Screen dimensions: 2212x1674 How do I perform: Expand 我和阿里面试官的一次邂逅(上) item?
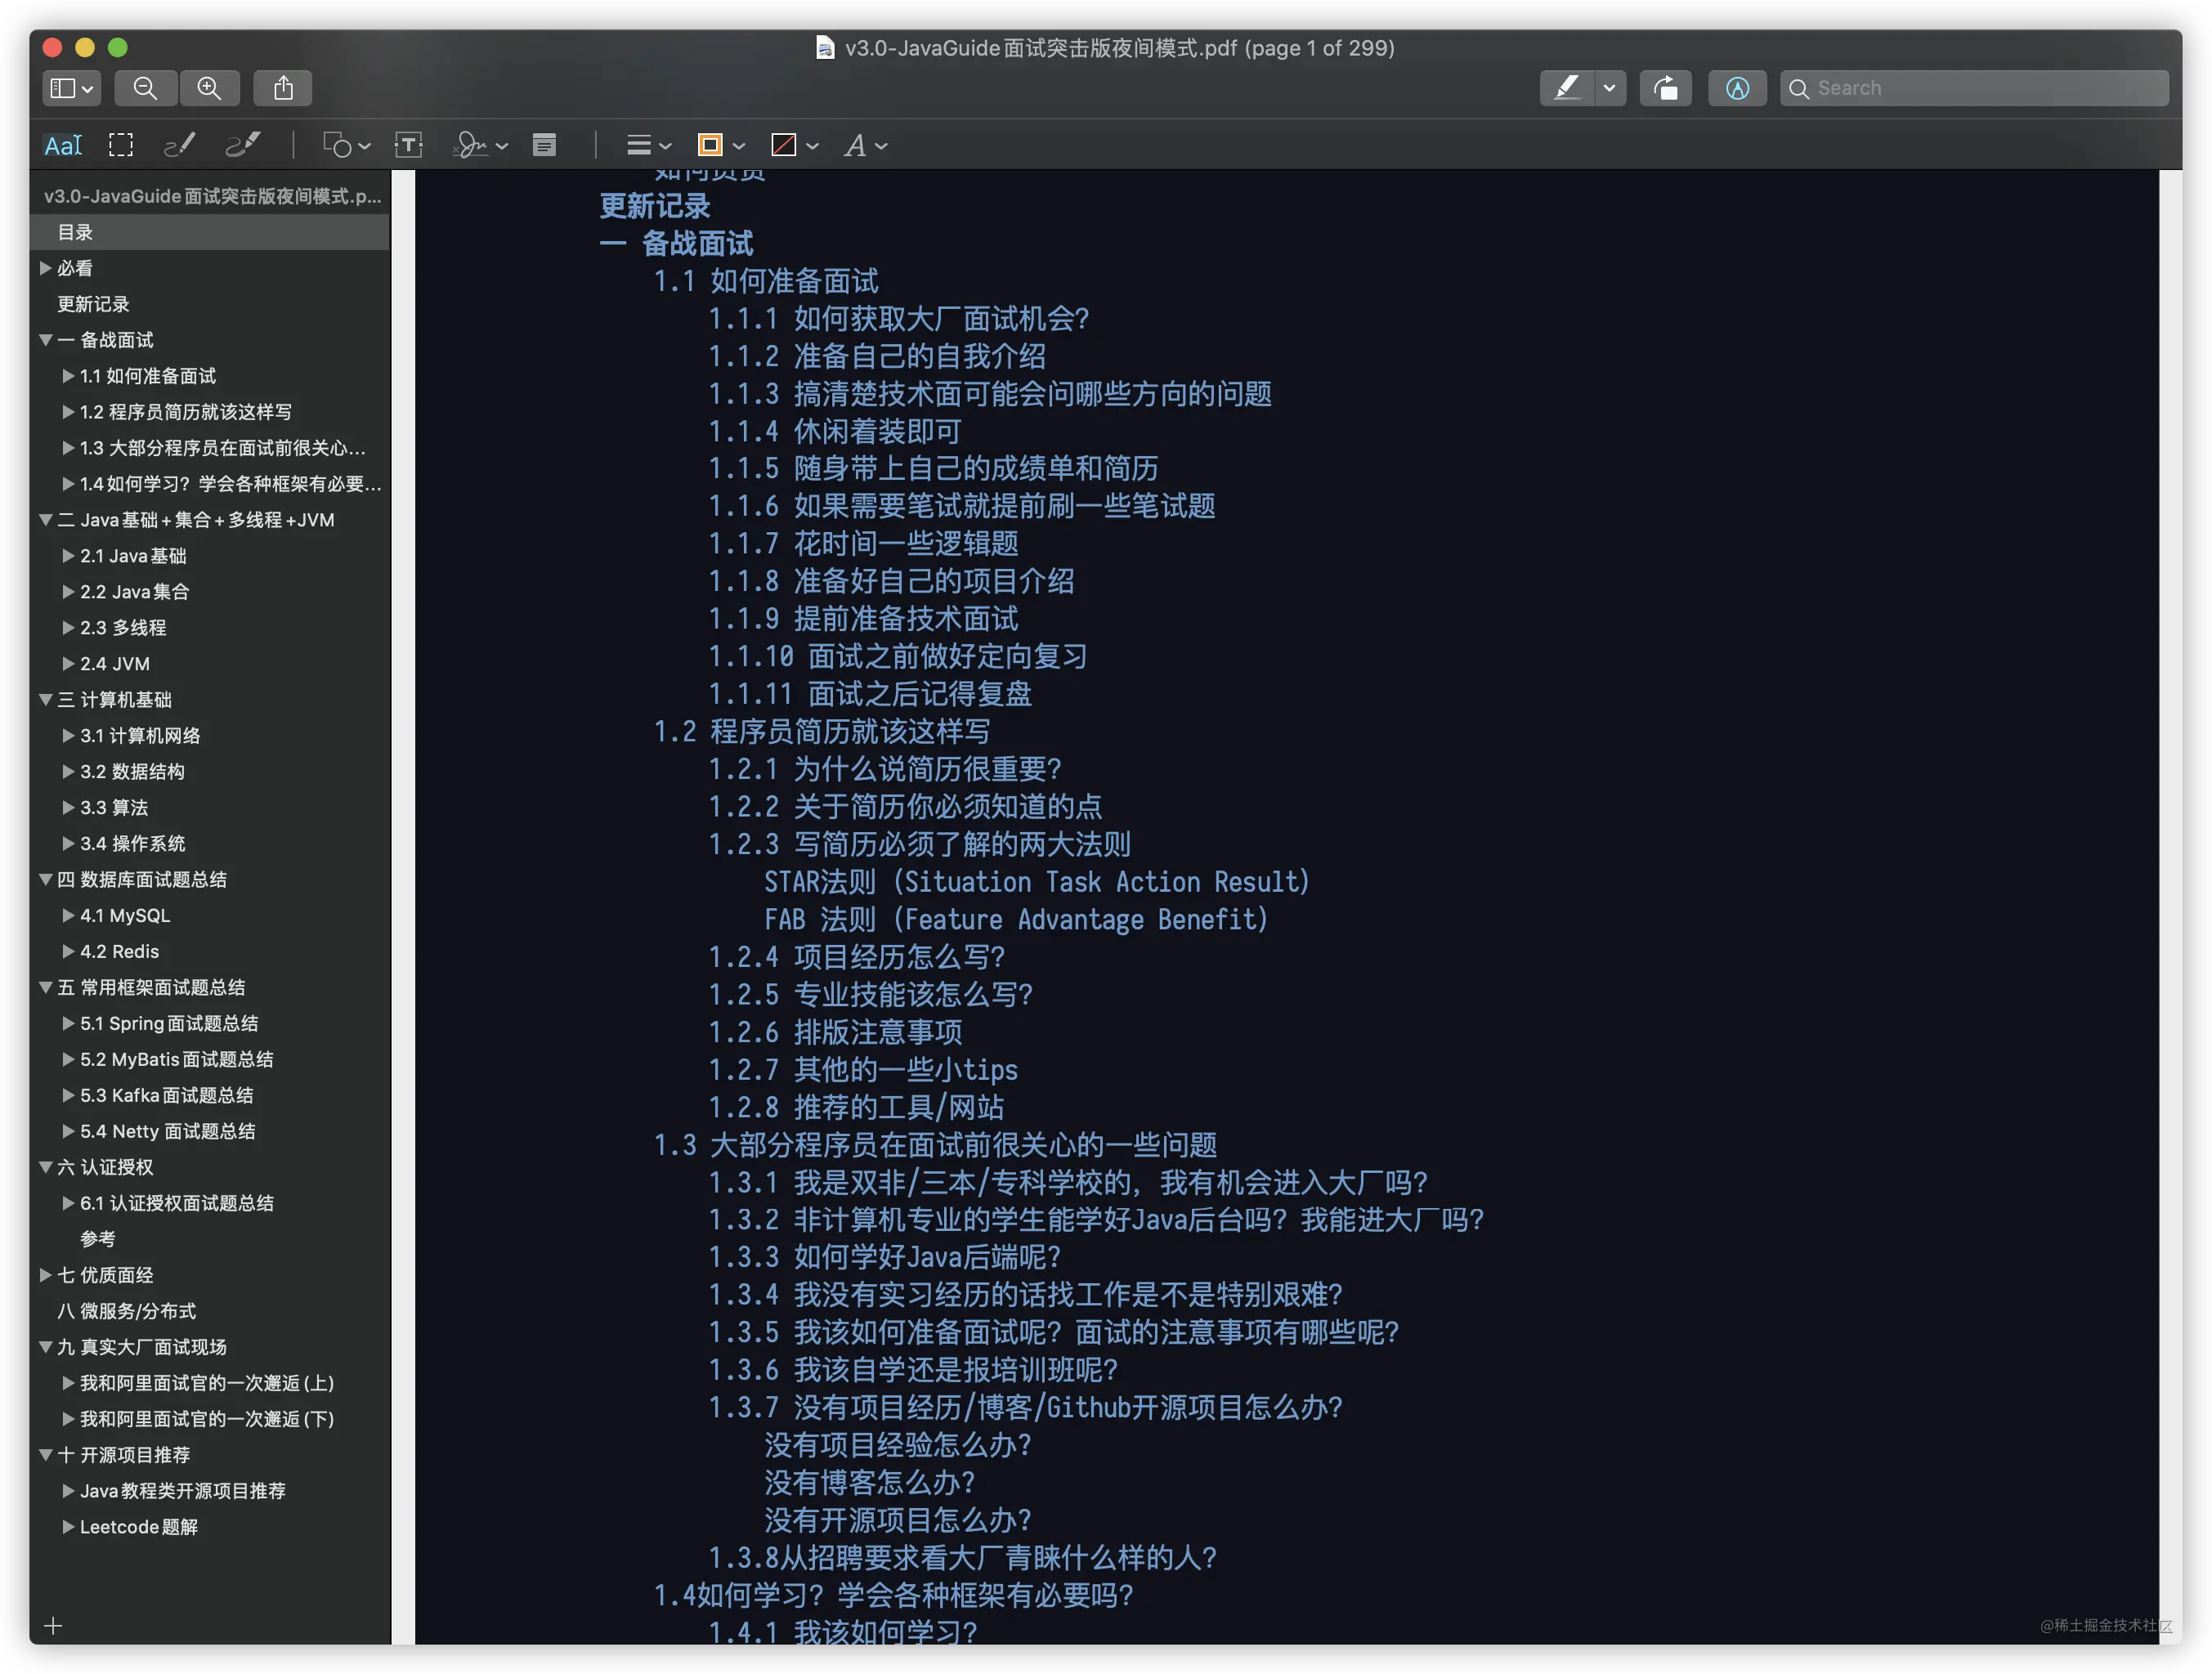68,1384
